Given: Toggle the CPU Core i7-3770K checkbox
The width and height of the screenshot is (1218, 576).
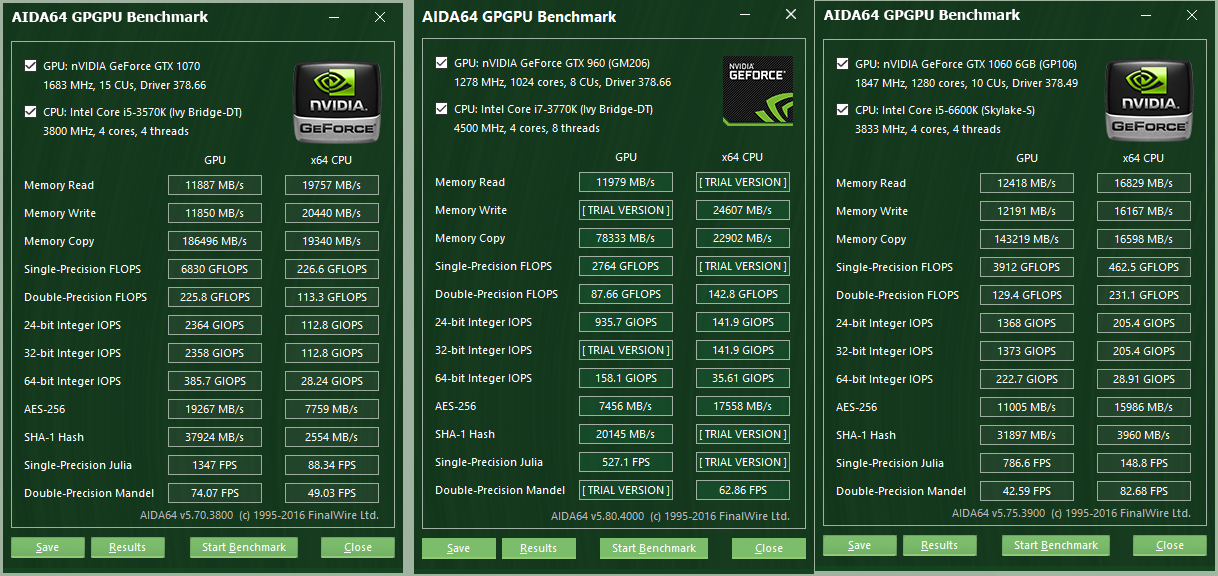Looking at the screenshot, I should tap(441, 109).
